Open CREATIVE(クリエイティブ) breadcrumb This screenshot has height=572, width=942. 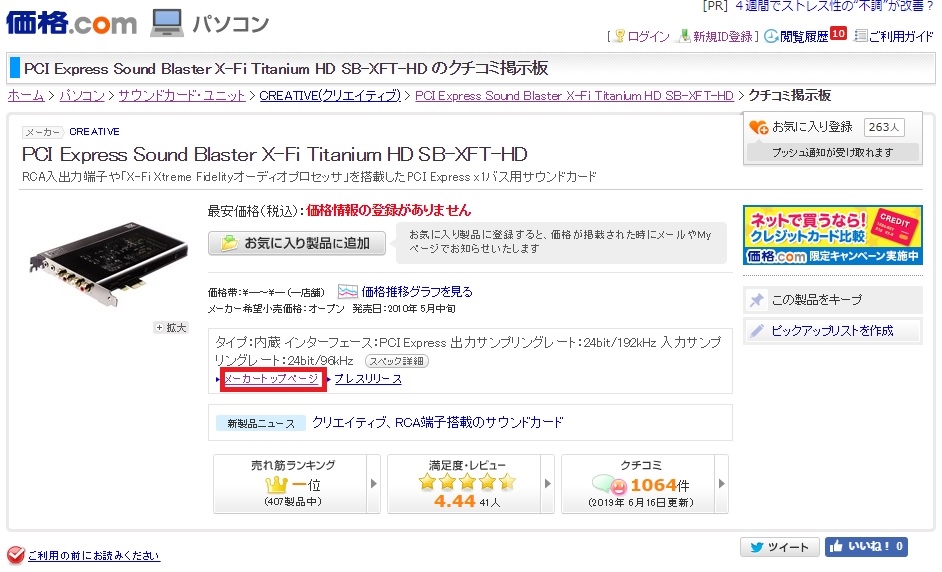click(x=330, y=96)
